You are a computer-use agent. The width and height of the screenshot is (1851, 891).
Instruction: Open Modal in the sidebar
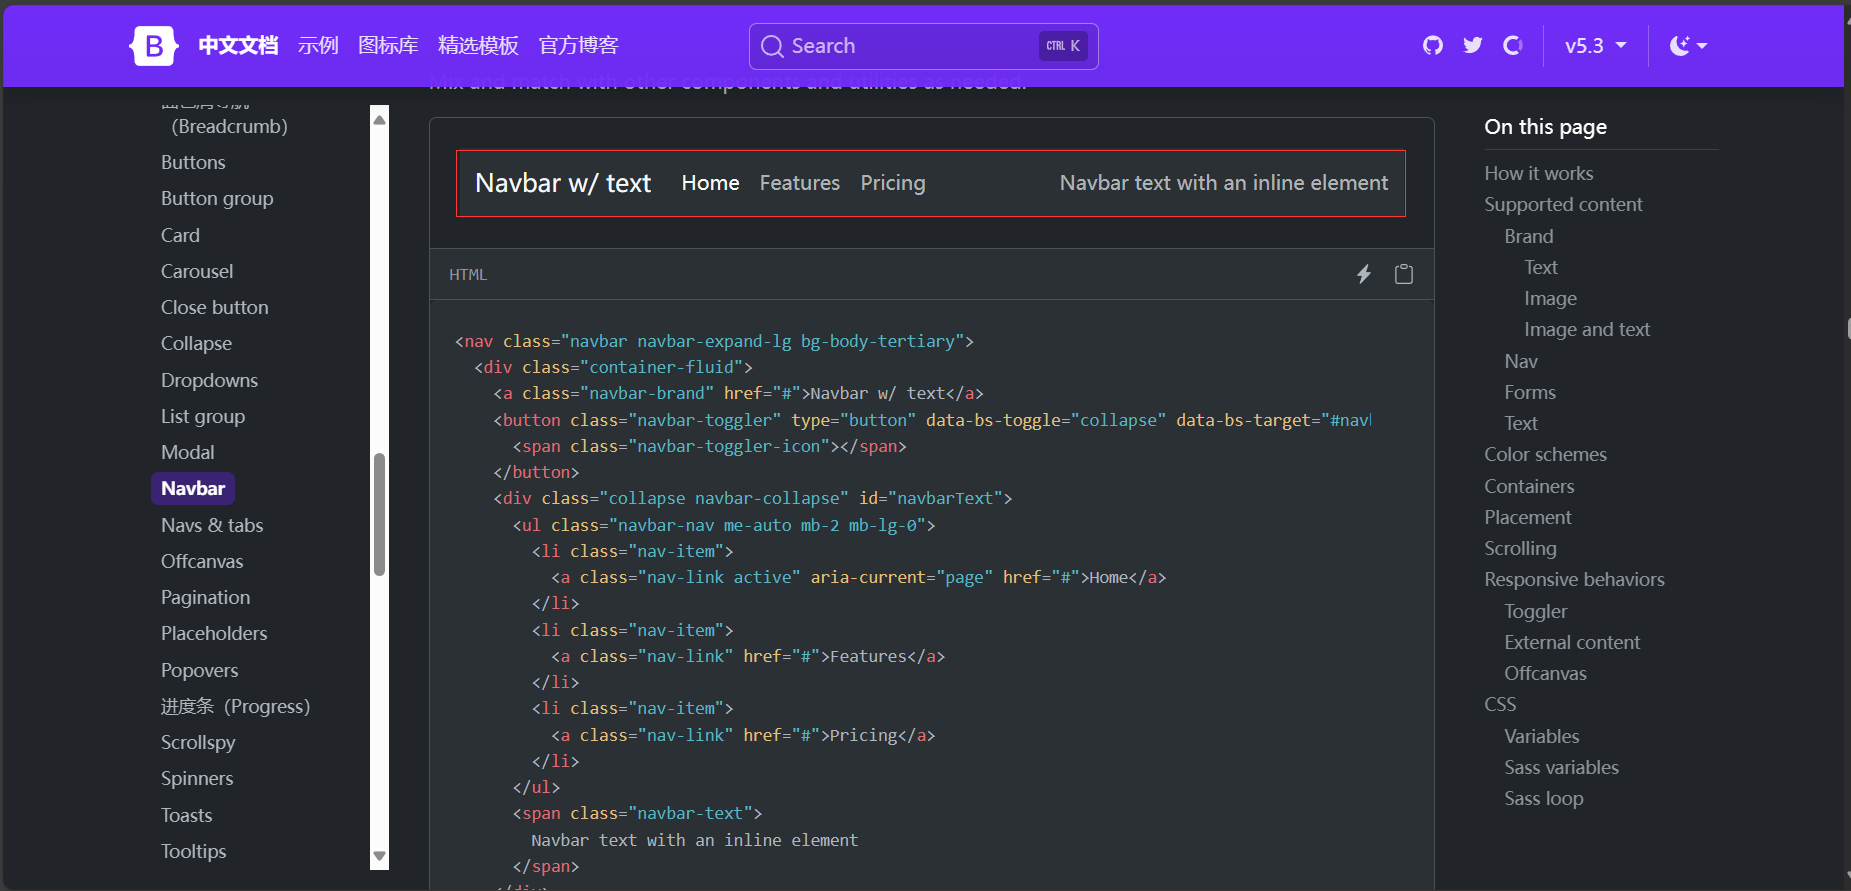pos(188,452)
